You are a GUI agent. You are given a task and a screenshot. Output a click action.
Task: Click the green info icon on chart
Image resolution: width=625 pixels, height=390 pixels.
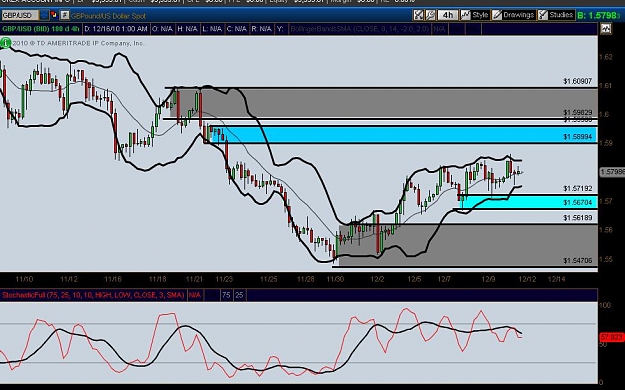pos(5,43)
